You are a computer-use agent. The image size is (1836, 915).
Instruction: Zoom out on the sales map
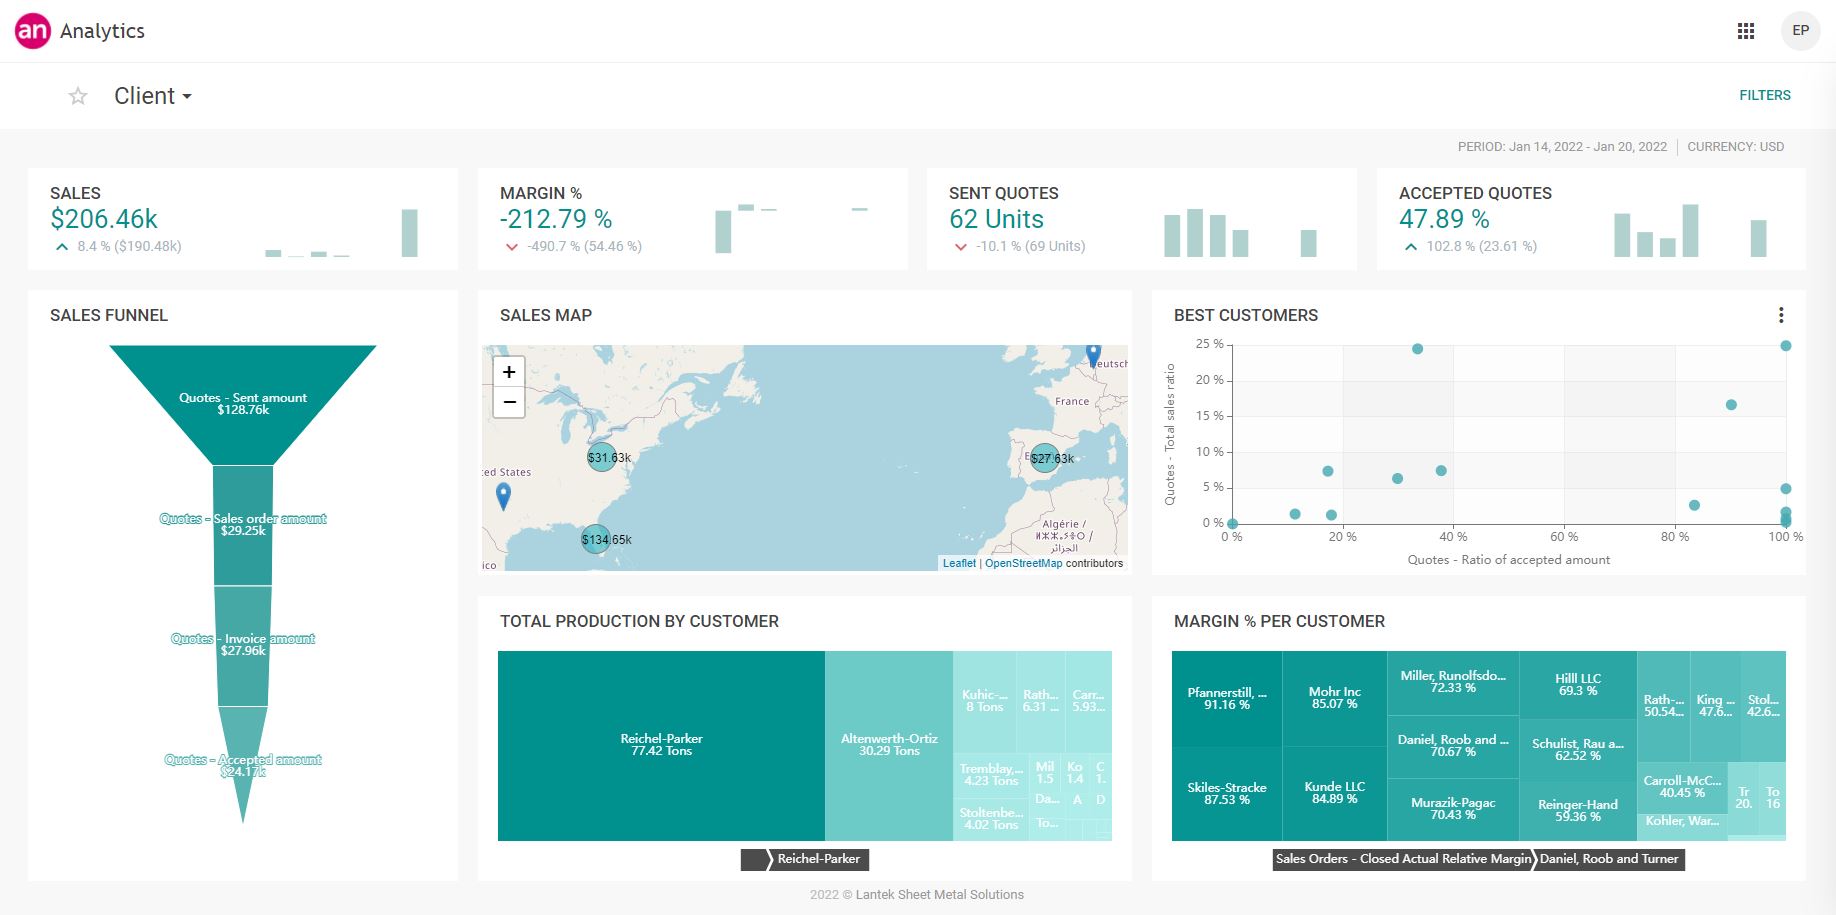pos(509,402)
